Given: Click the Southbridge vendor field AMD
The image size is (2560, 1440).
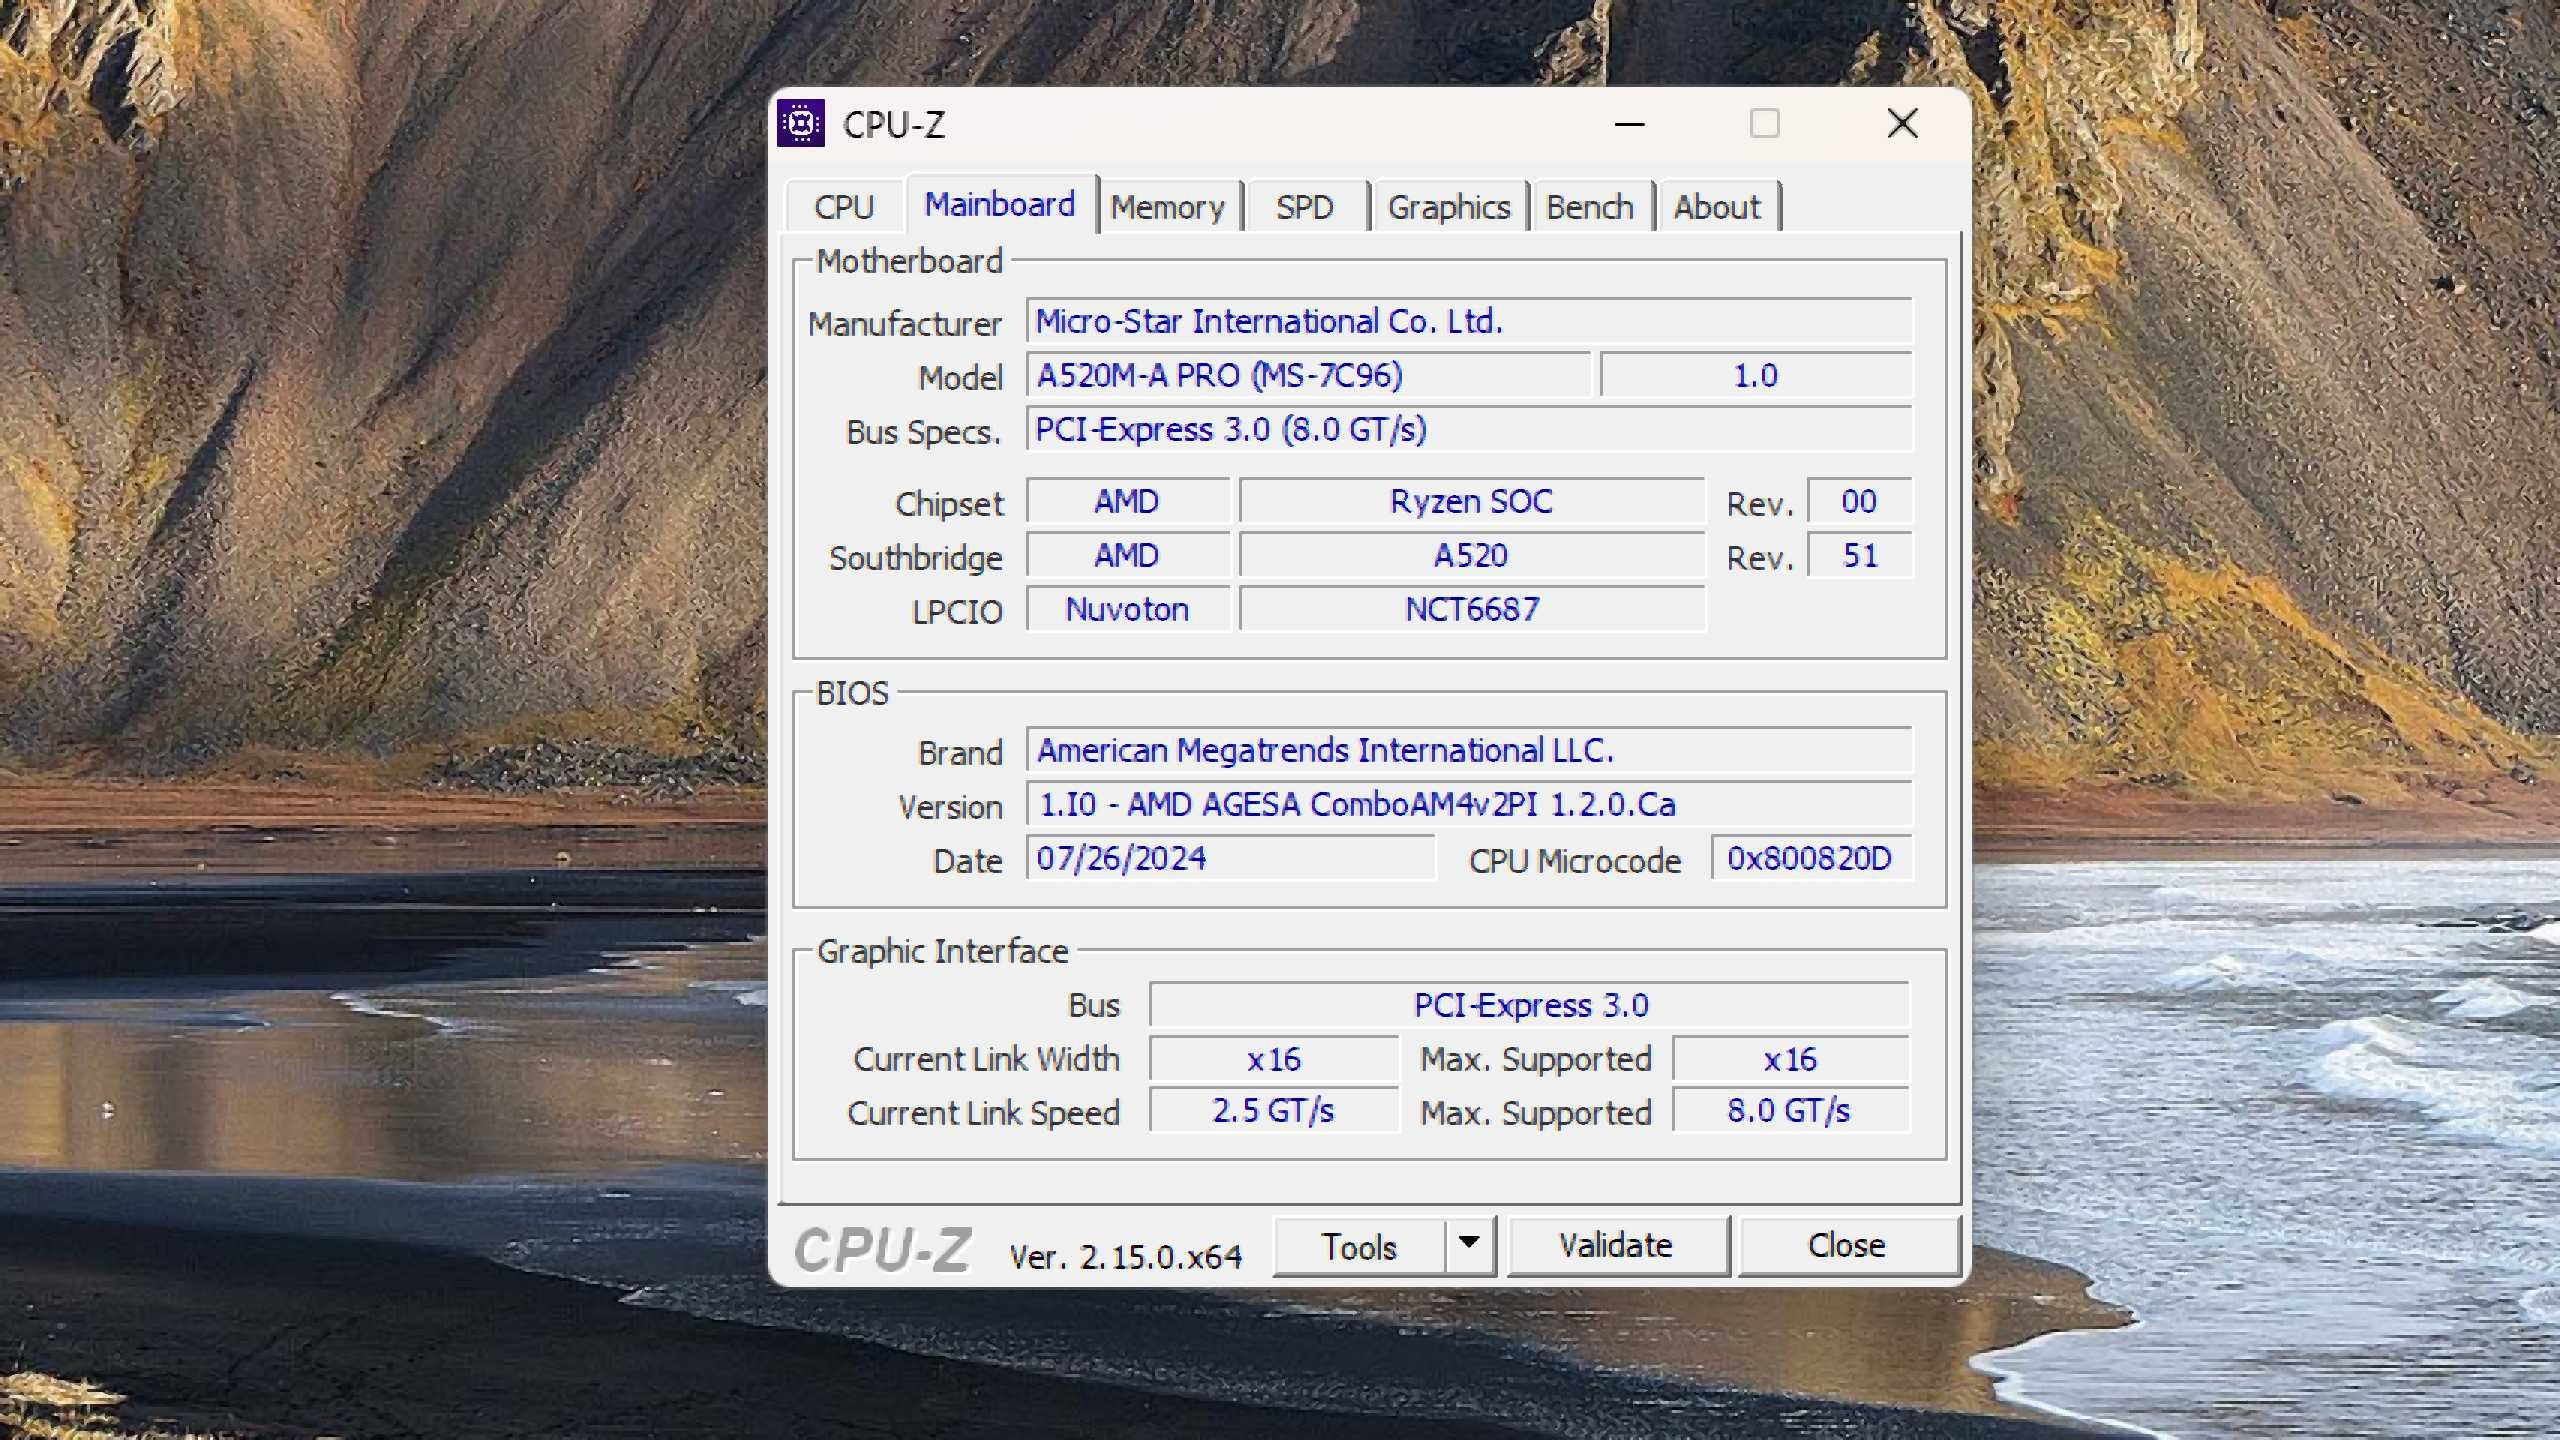Looking at the screenshot, I should [x=1128, y=555].
